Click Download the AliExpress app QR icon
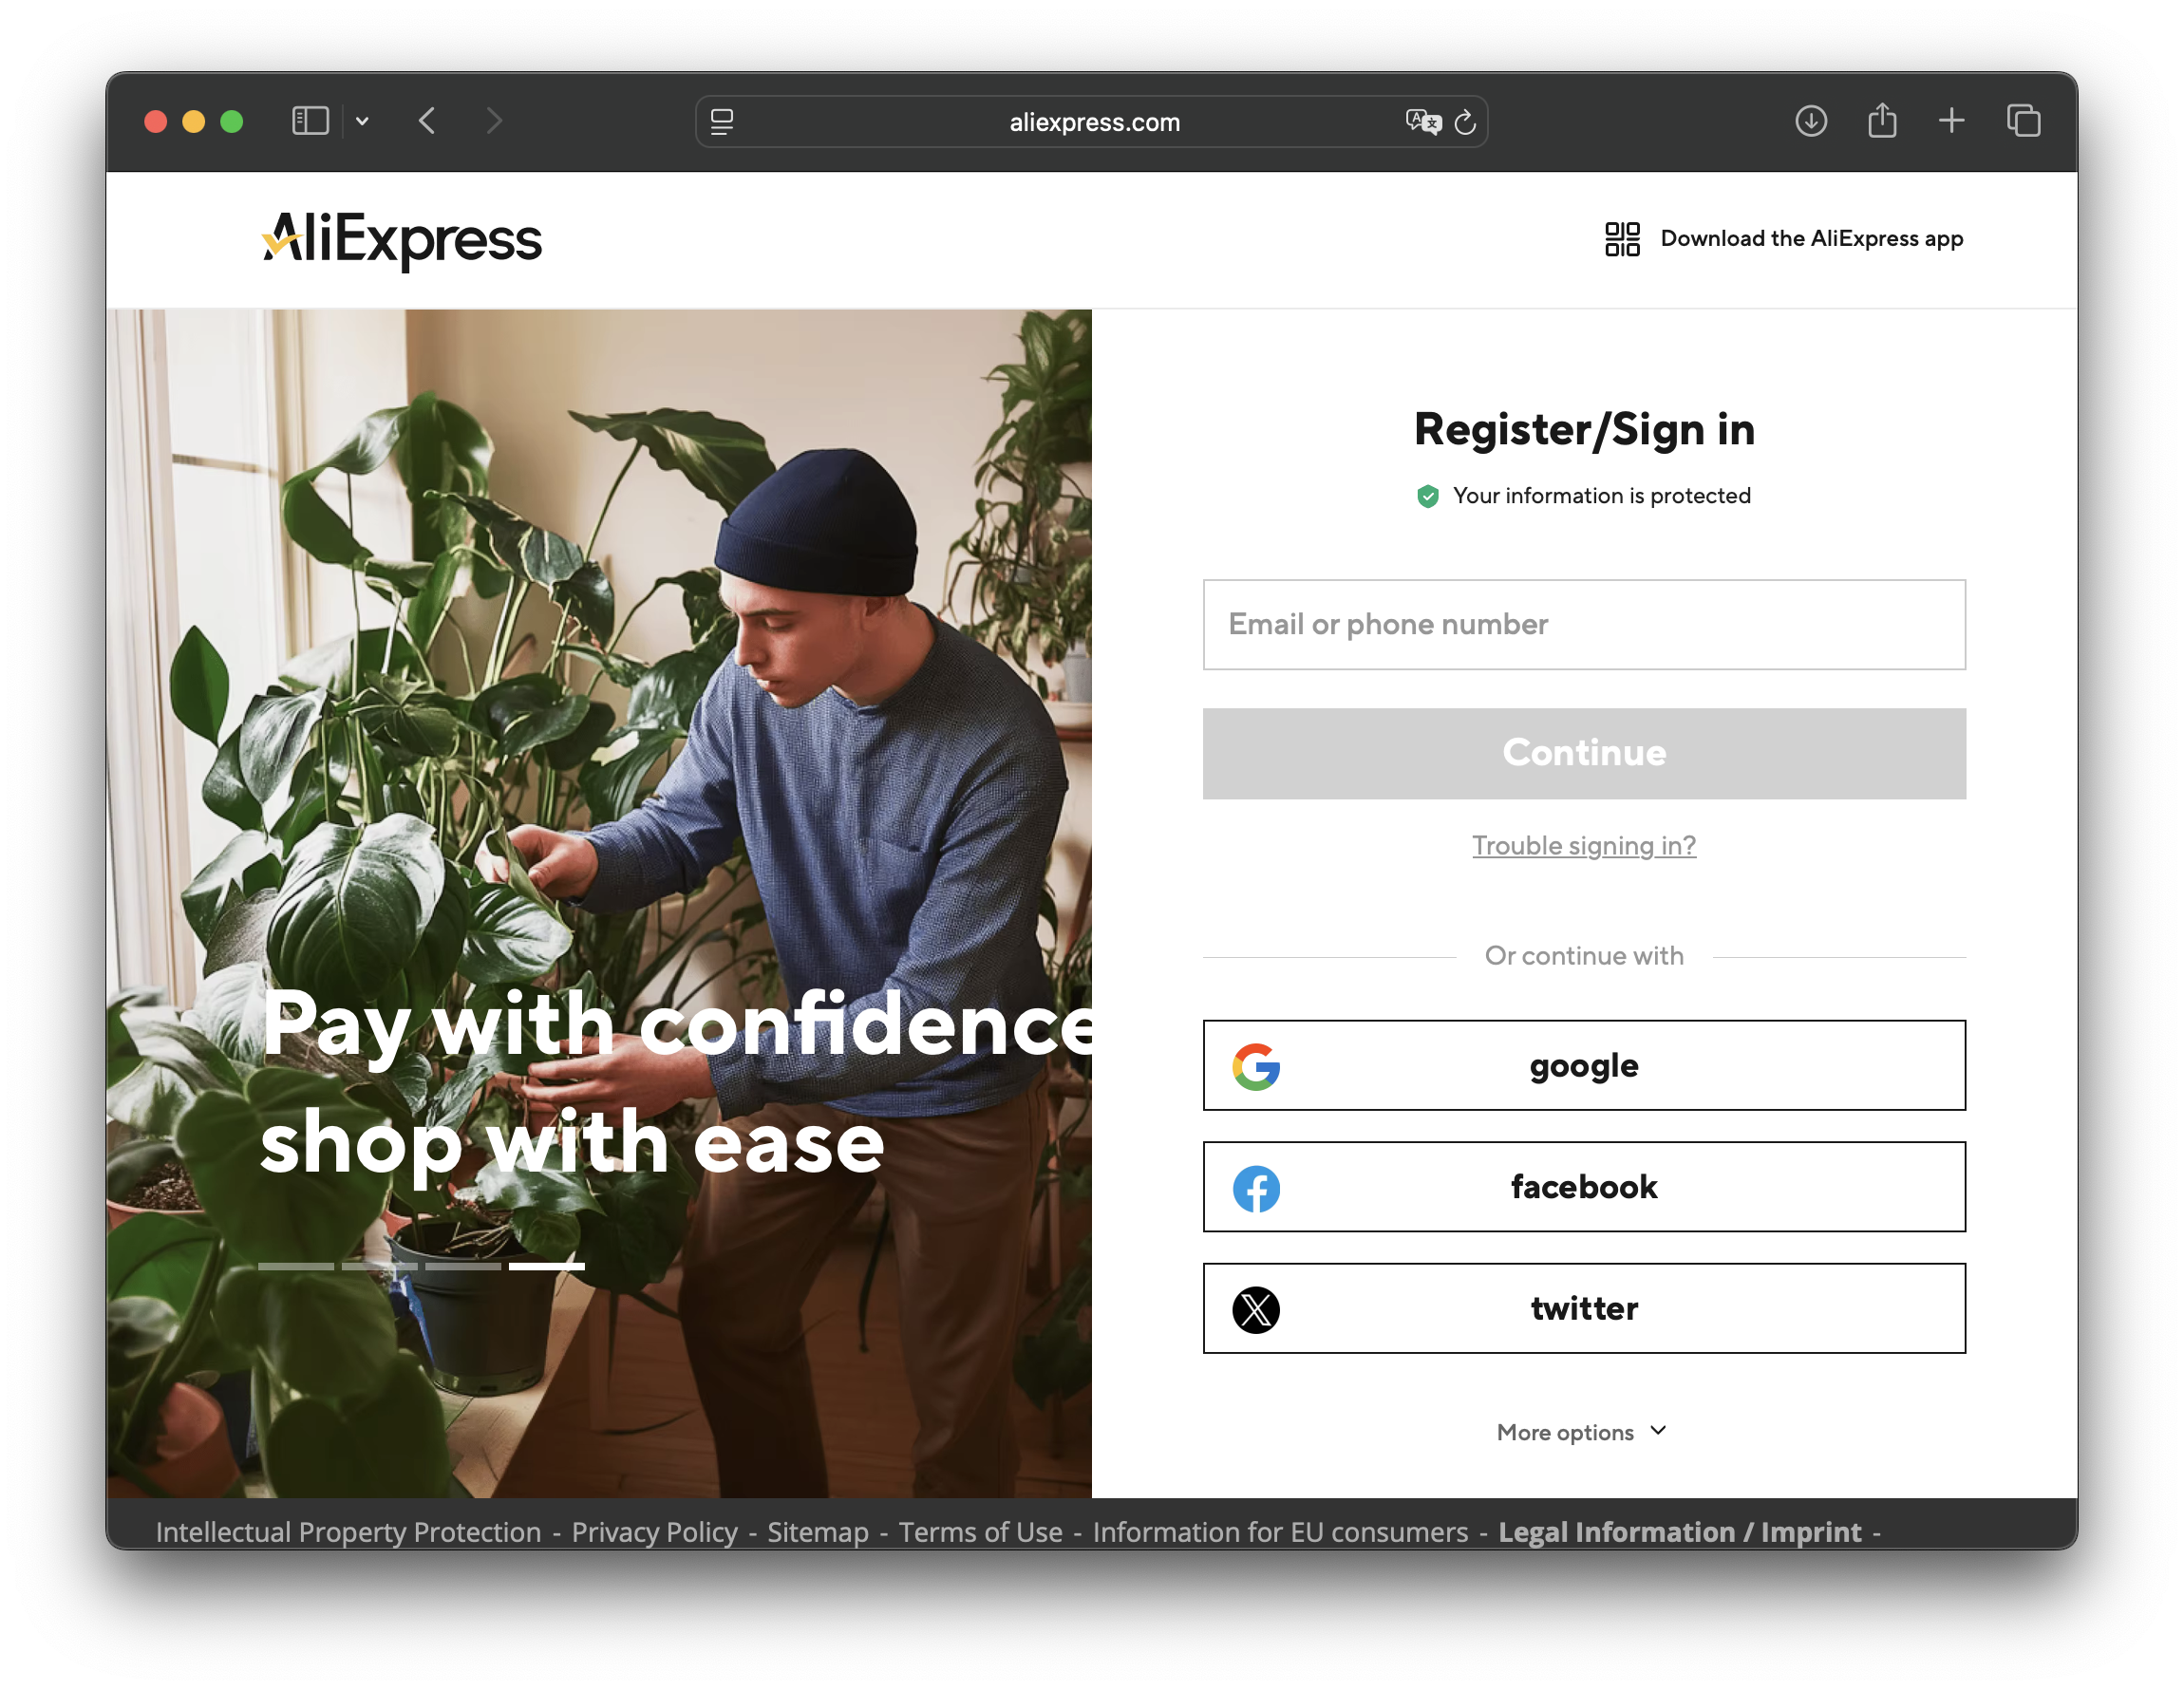2184x1690 pixels. (1622, 239)
